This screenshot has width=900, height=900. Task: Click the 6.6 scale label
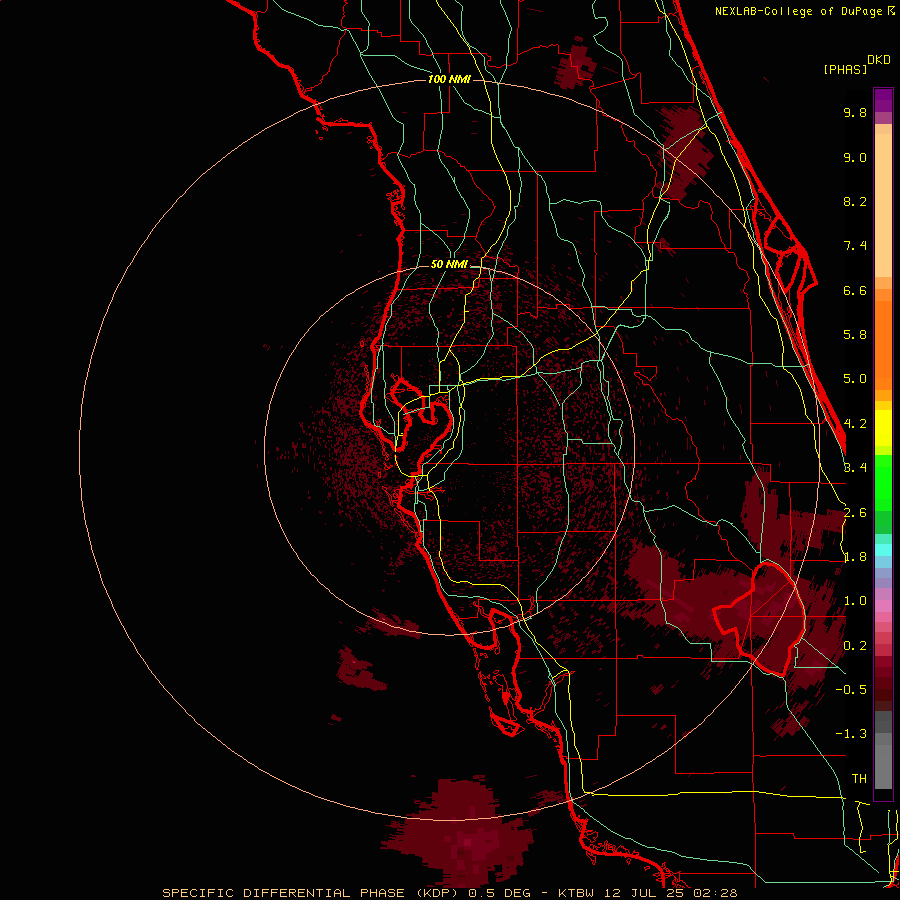click(855, 290)
